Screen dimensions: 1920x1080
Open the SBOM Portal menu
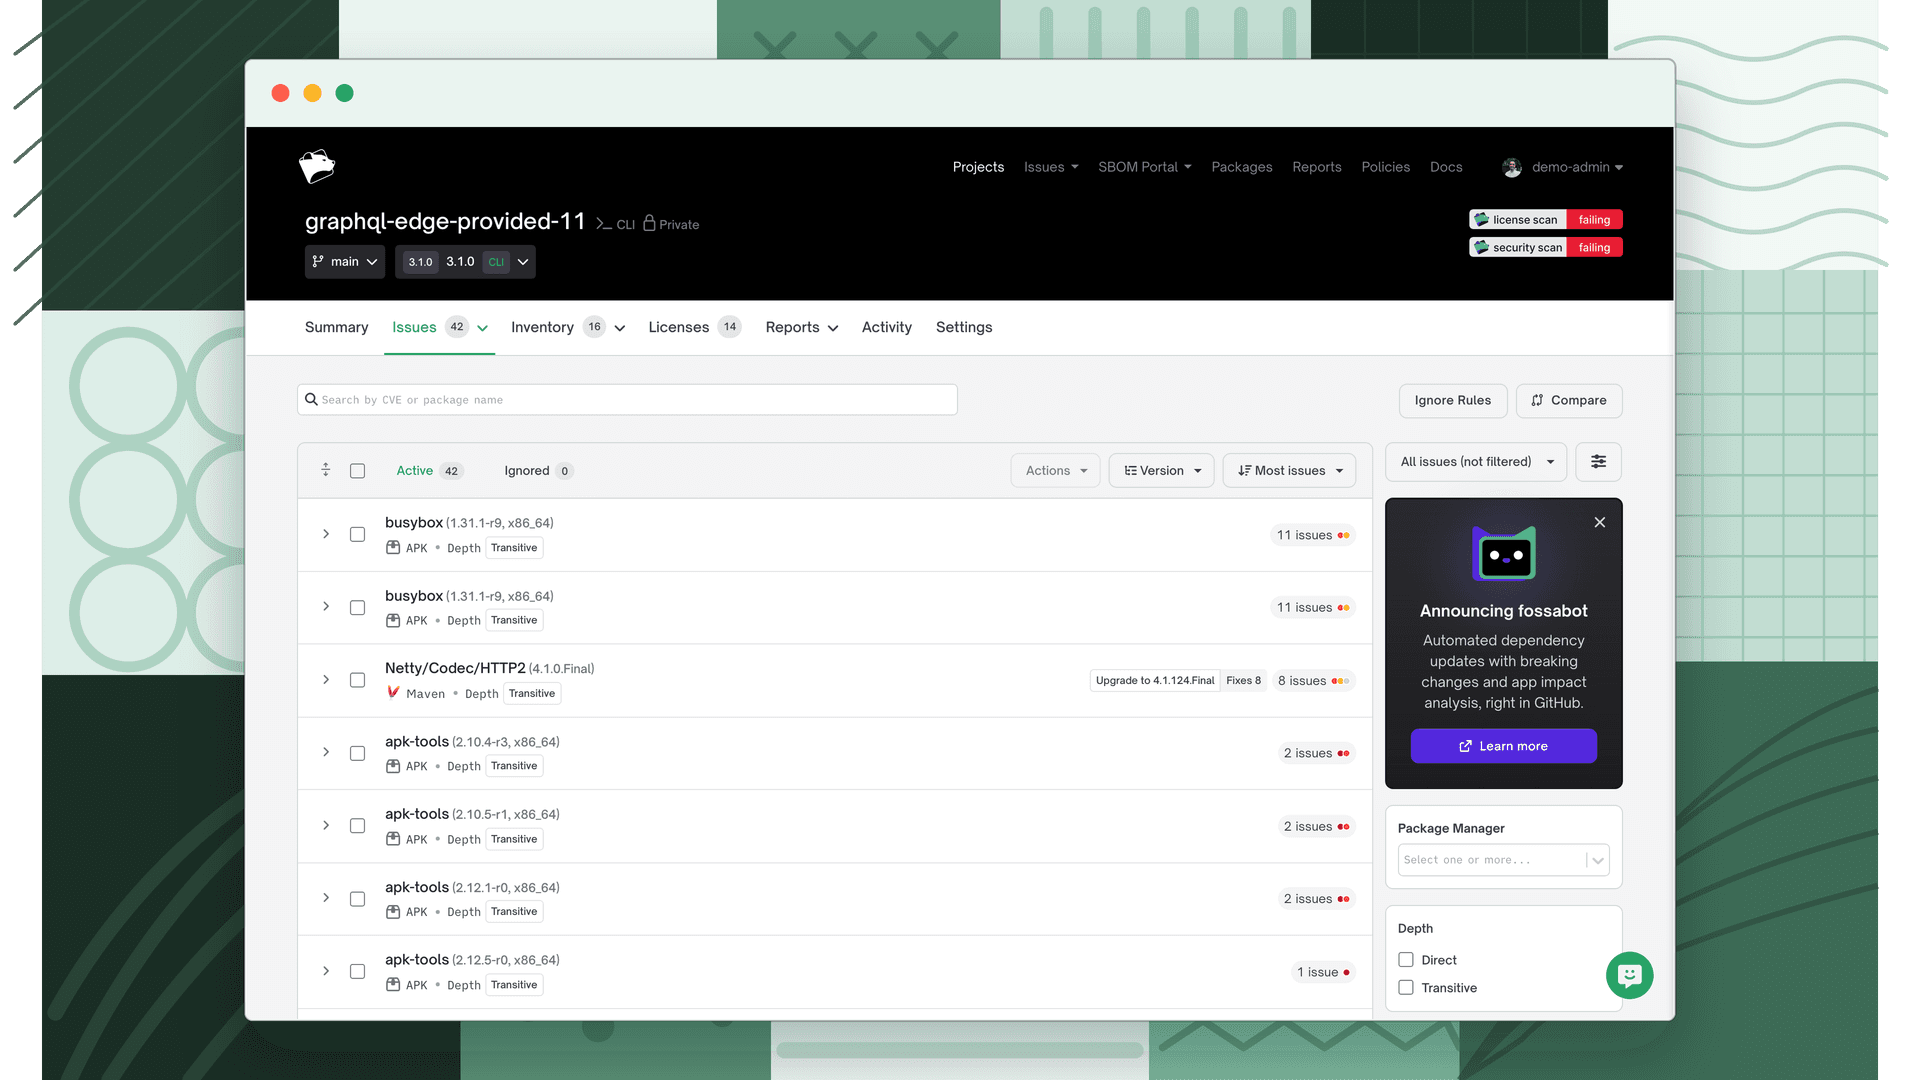pyautogui.click(x=1144, y=167)
